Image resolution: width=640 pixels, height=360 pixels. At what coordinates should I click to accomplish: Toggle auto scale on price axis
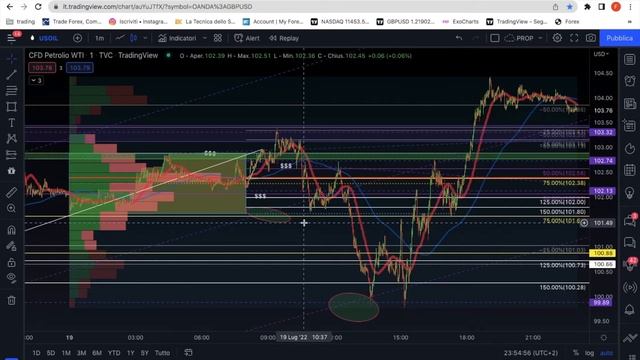point(606,353)
